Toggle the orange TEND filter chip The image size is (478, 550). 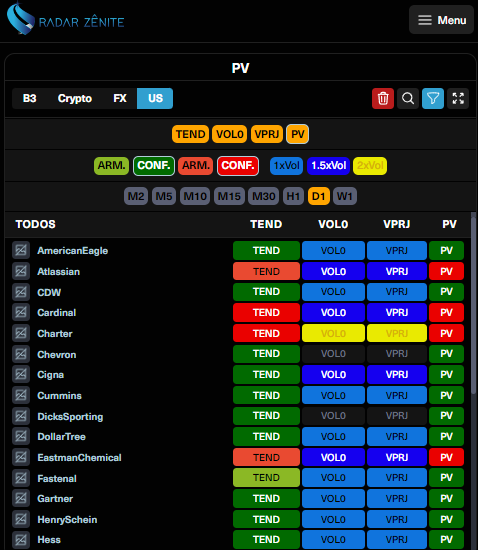(190, 134)
